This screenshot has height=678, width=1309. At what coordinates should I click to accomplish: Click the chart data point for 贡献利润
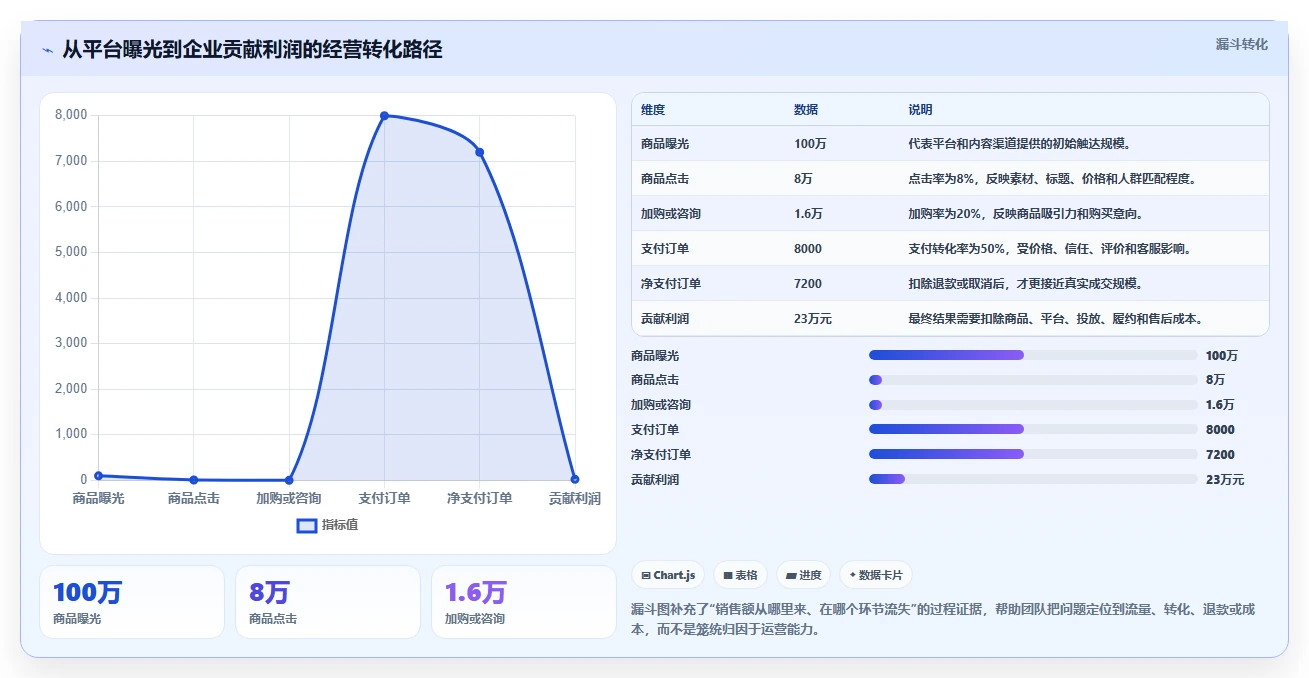tap(575, 480)
